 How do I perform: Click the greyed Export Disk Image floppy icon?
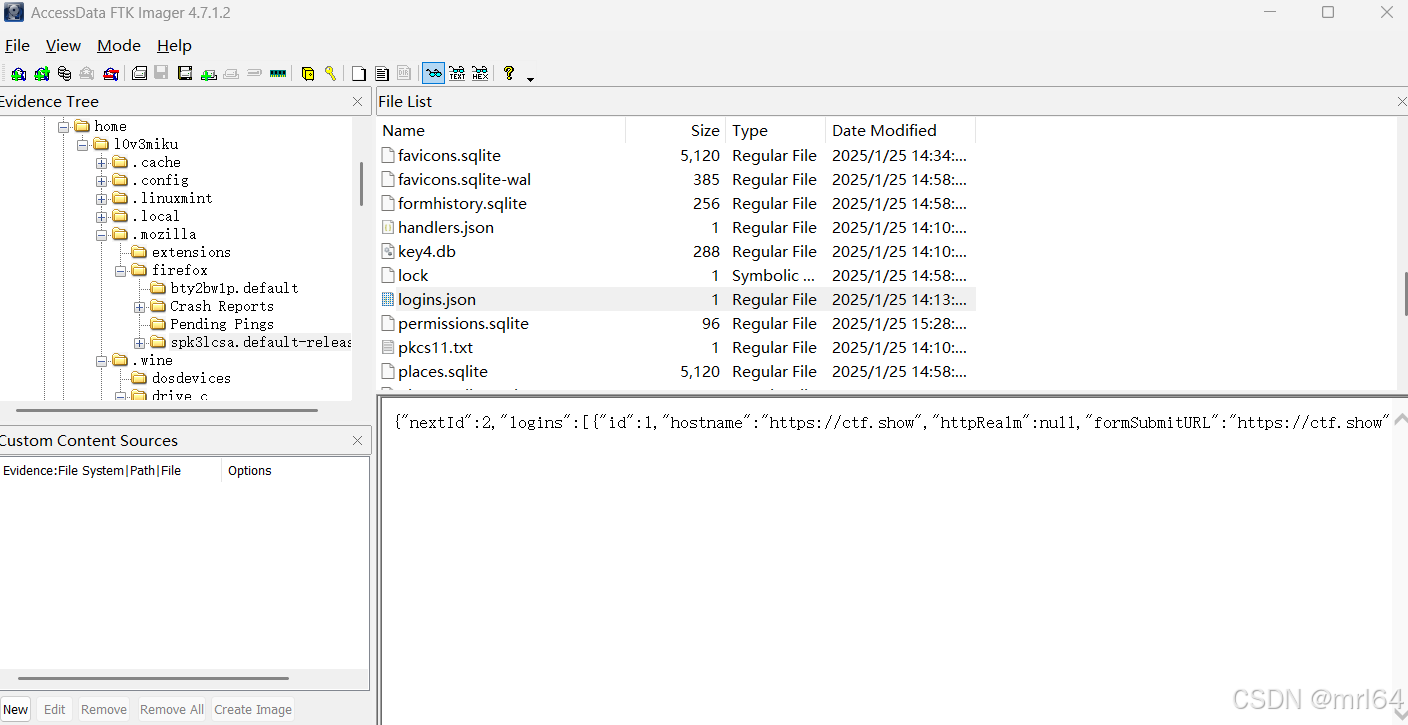[161, 73]
